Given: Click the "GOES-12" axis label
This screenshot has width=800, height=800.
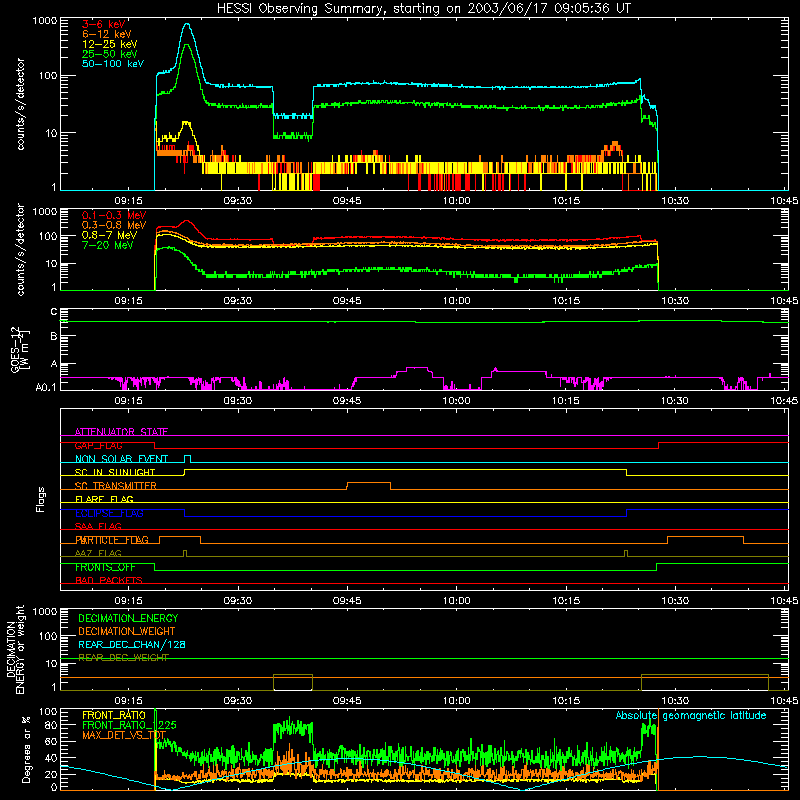Looking at the screenshot, I should (x=15, y=349).
